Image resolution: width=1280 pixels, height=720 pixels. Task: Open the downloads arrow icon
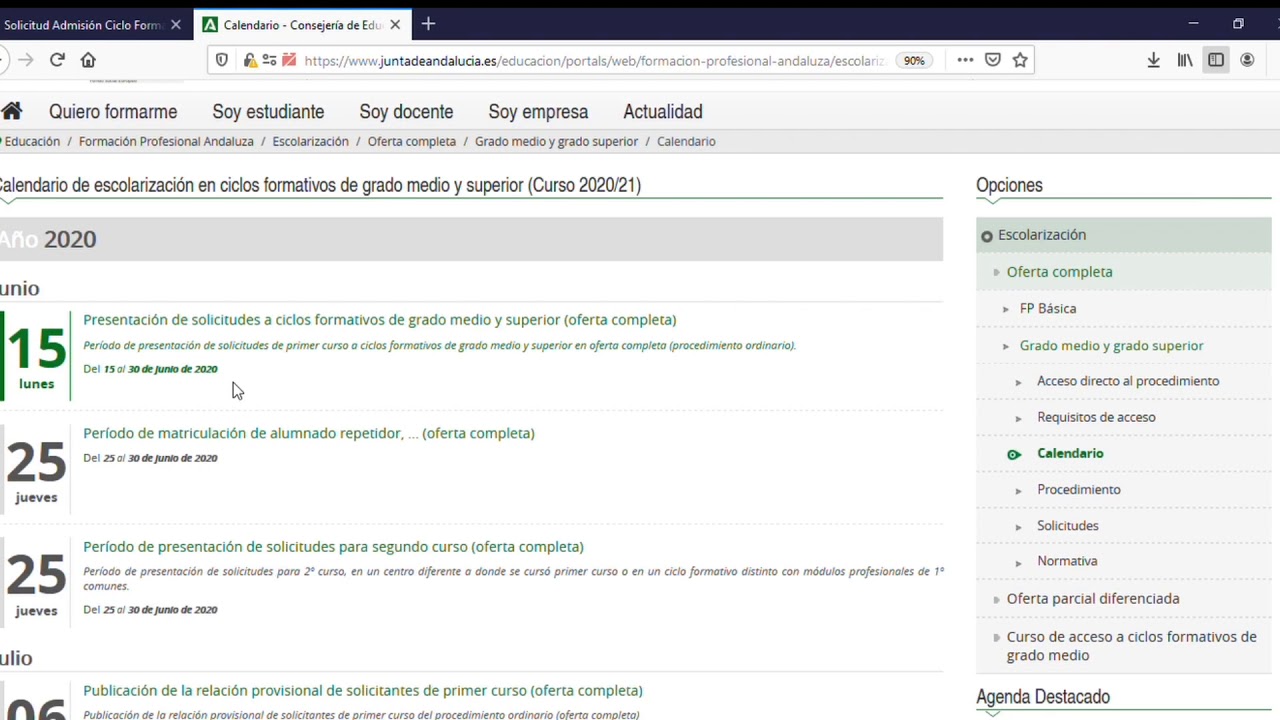(x=1153, y=60)
